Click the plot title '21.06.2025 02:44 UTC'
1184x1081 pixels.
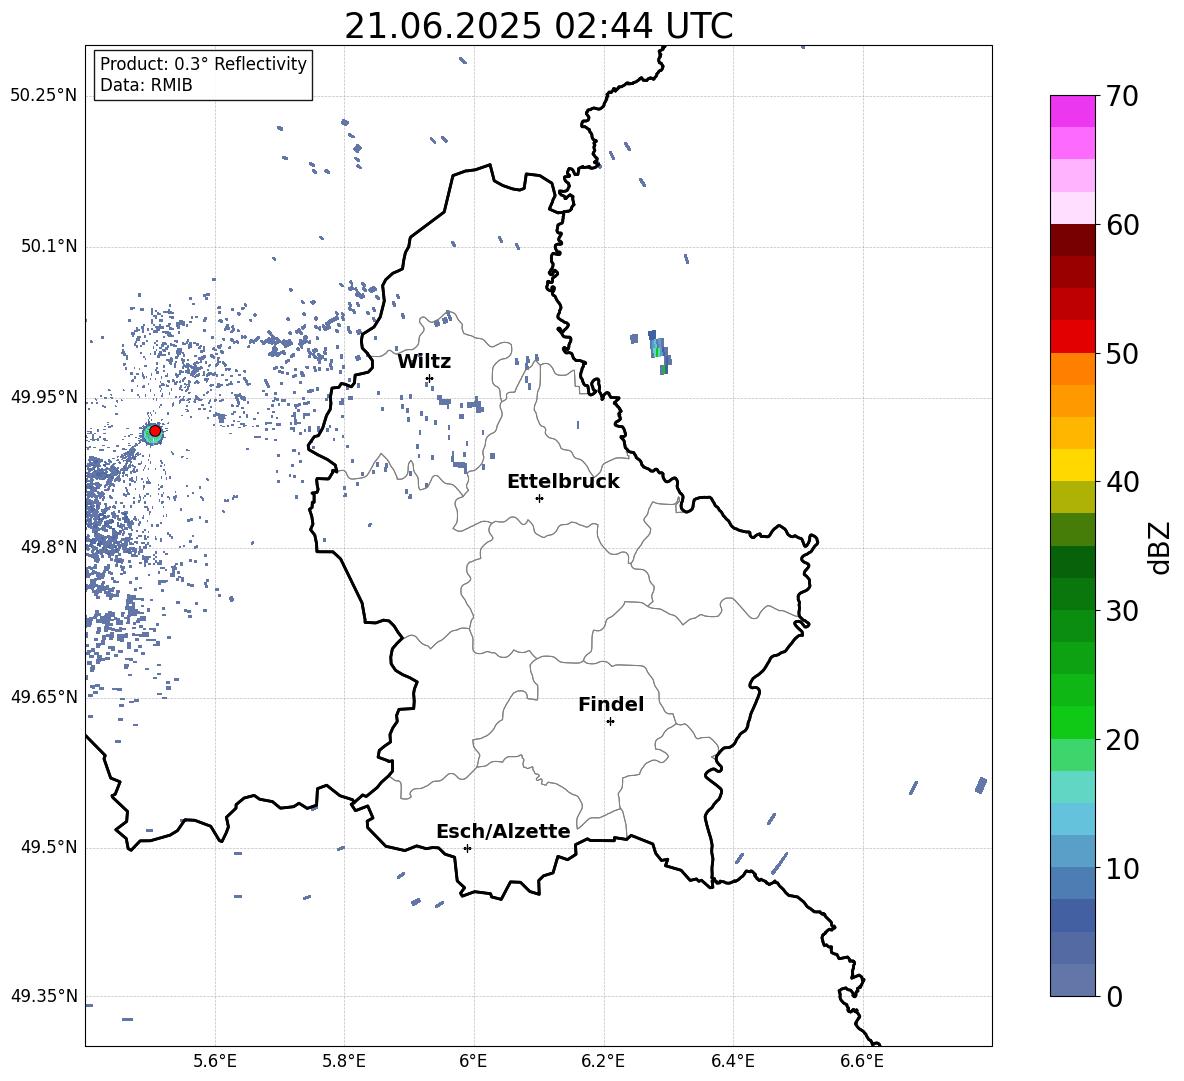pos(538,26)
